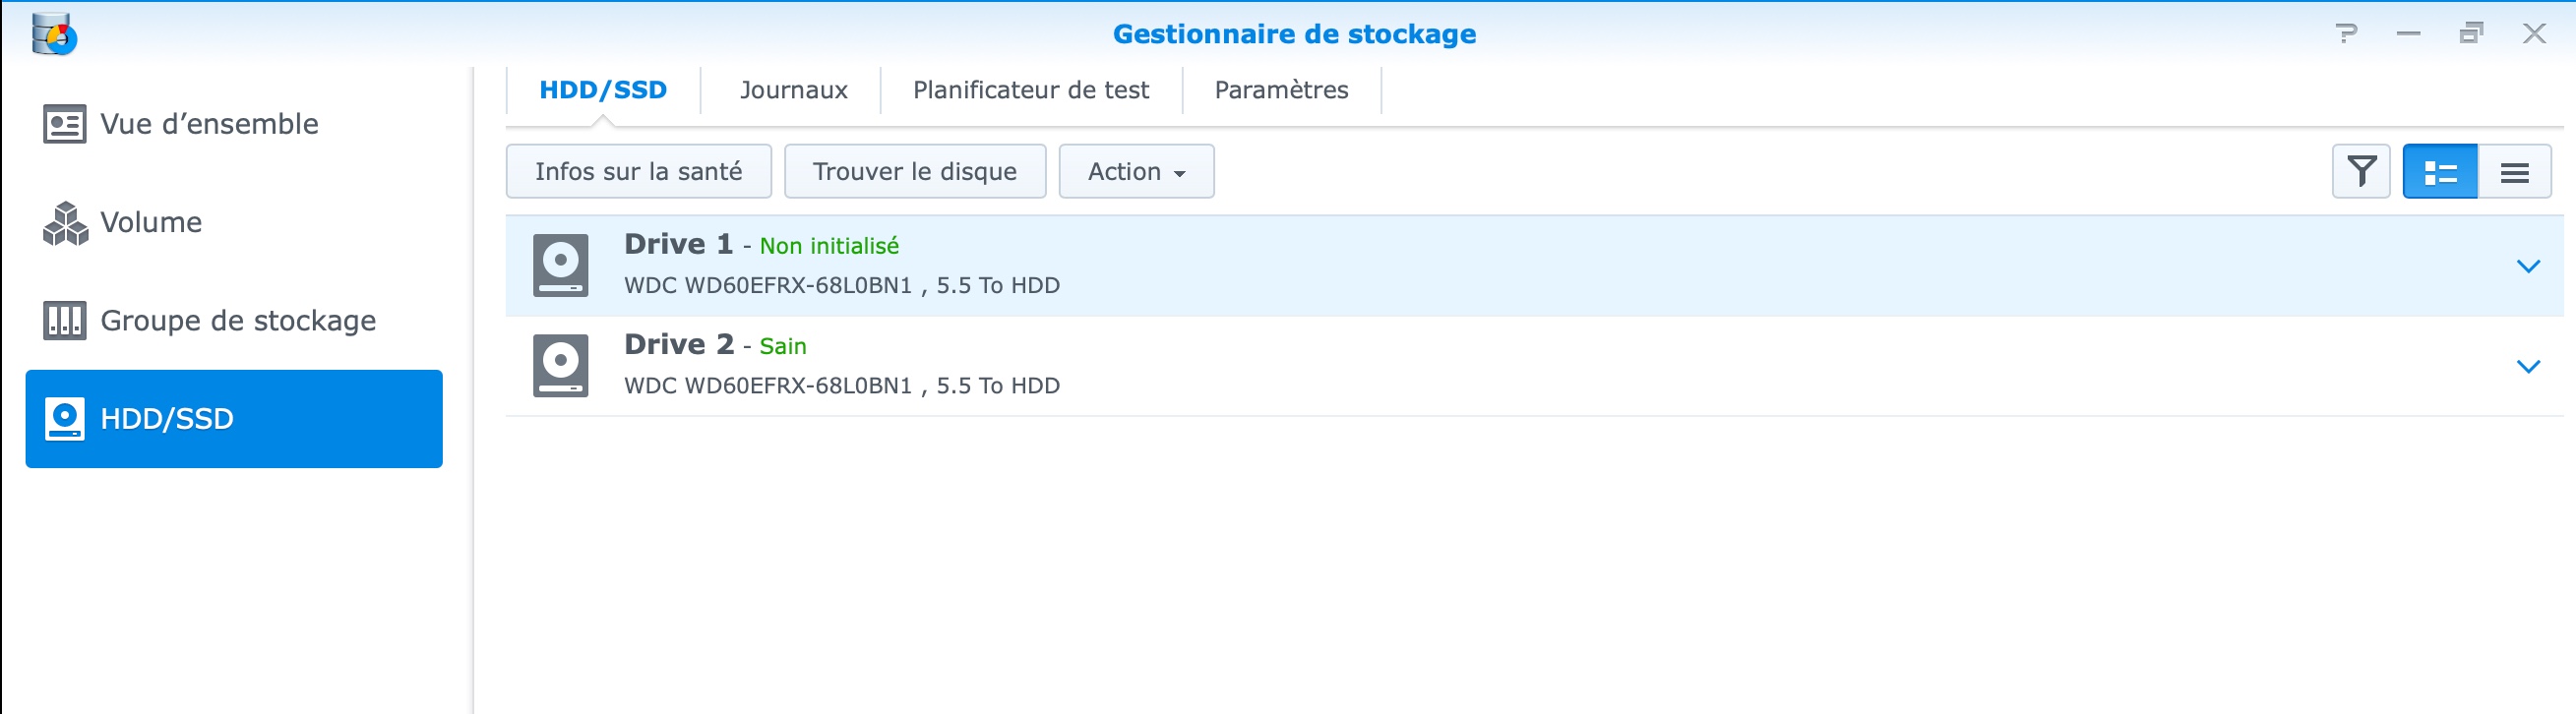
Task: Open the Paramètres tab
Action: (1281, 90)
